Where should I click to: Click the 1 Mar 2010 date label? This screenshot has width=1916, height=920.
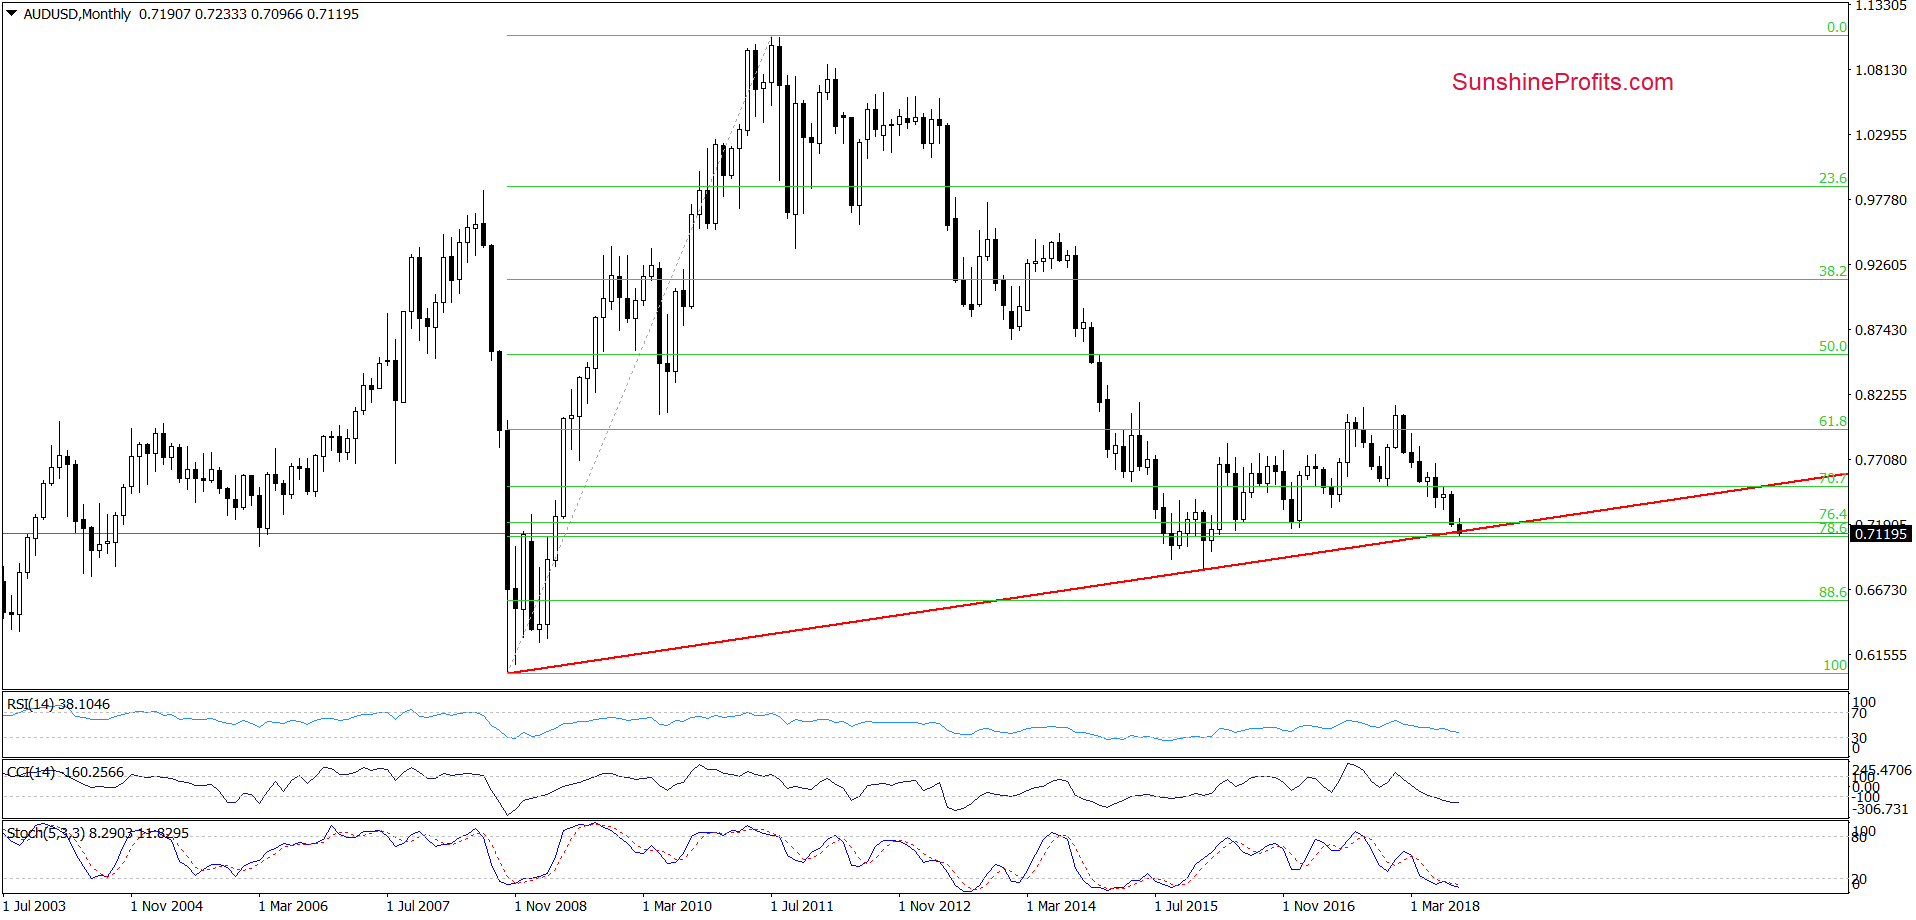point(677,906)
